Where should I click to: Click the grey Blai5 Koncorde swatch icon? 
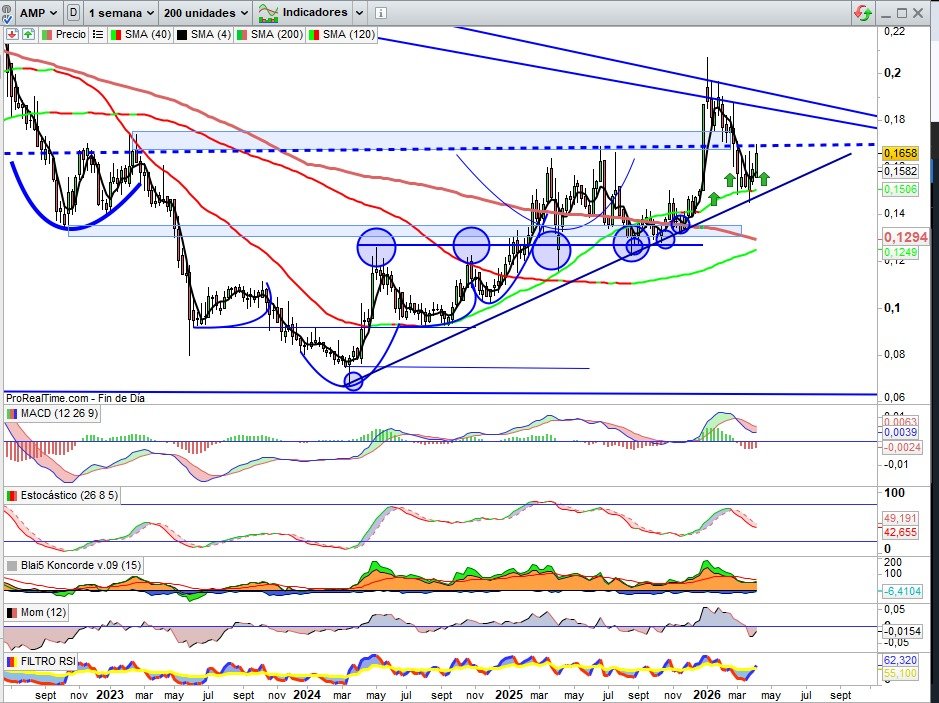click(12, 565)
